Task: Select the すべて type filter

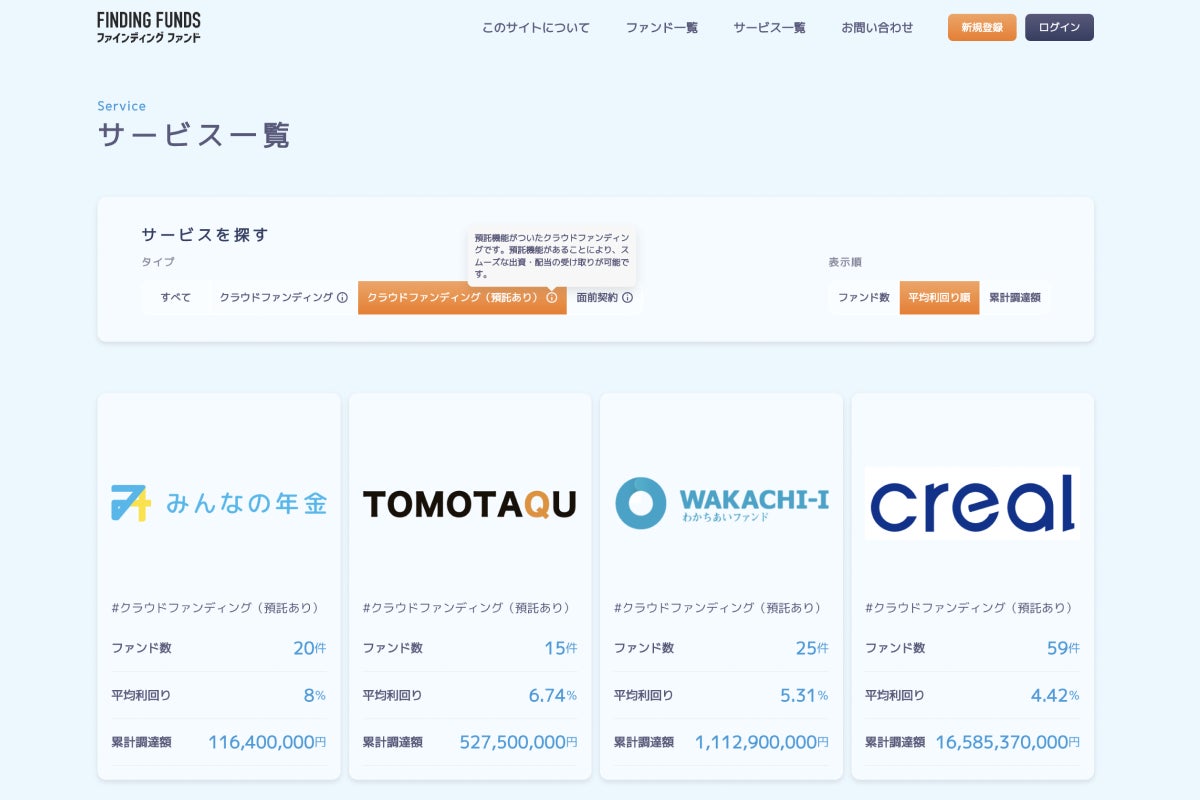Action: 176,298
